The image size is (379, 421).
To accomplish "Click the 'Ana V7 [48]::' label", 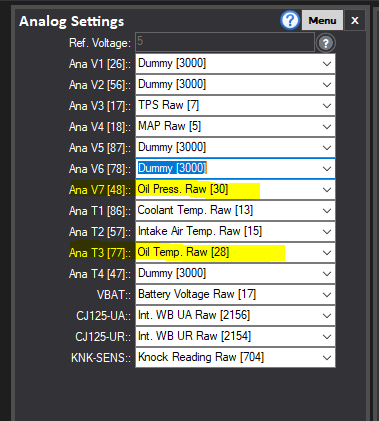I will click(x=100, y=190).
